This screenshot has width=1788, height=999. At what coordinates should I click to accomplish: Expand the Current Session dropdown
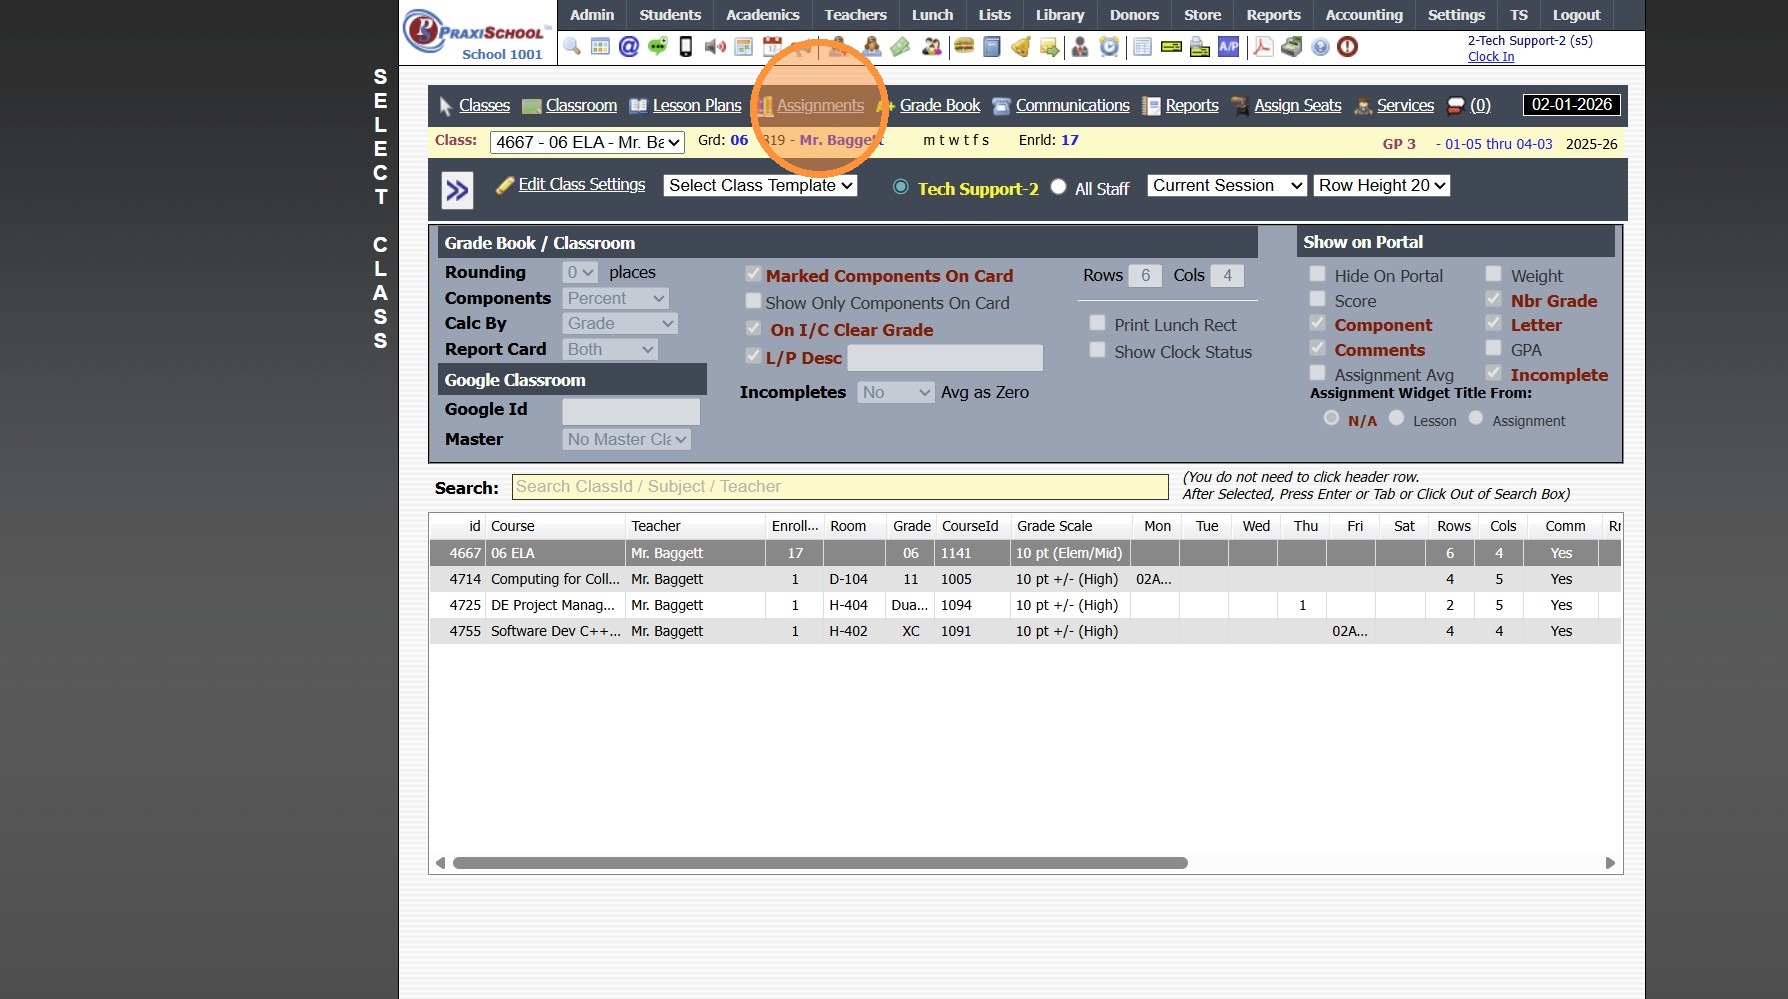point(1227,185)
